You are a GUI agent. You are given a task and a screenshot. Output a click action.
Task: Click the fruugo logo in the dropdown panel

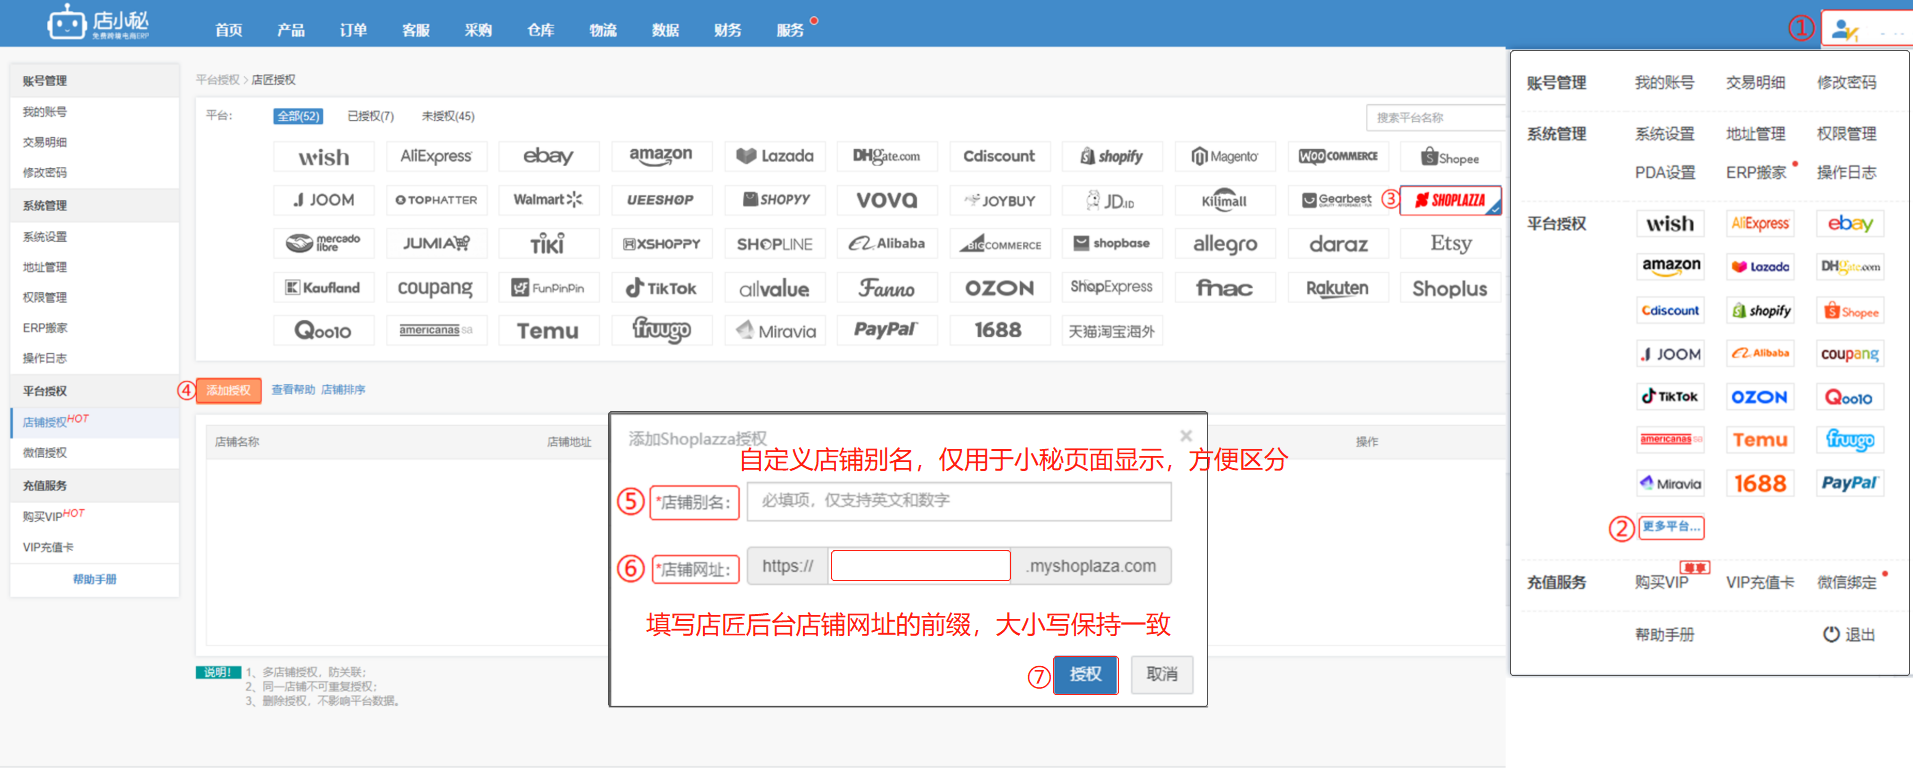pyautogui.click(x=1851, y=440)
